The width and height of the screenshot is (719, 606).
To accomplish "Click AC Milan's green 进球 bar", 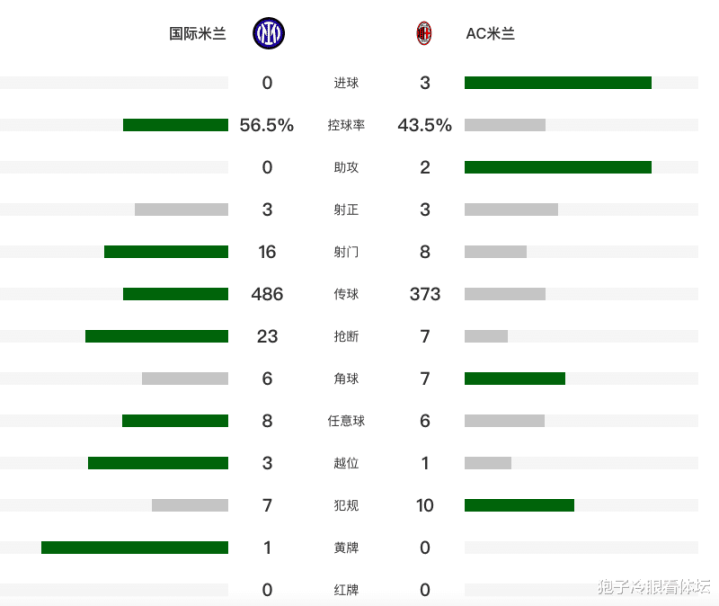I will (x=557, y=83).
